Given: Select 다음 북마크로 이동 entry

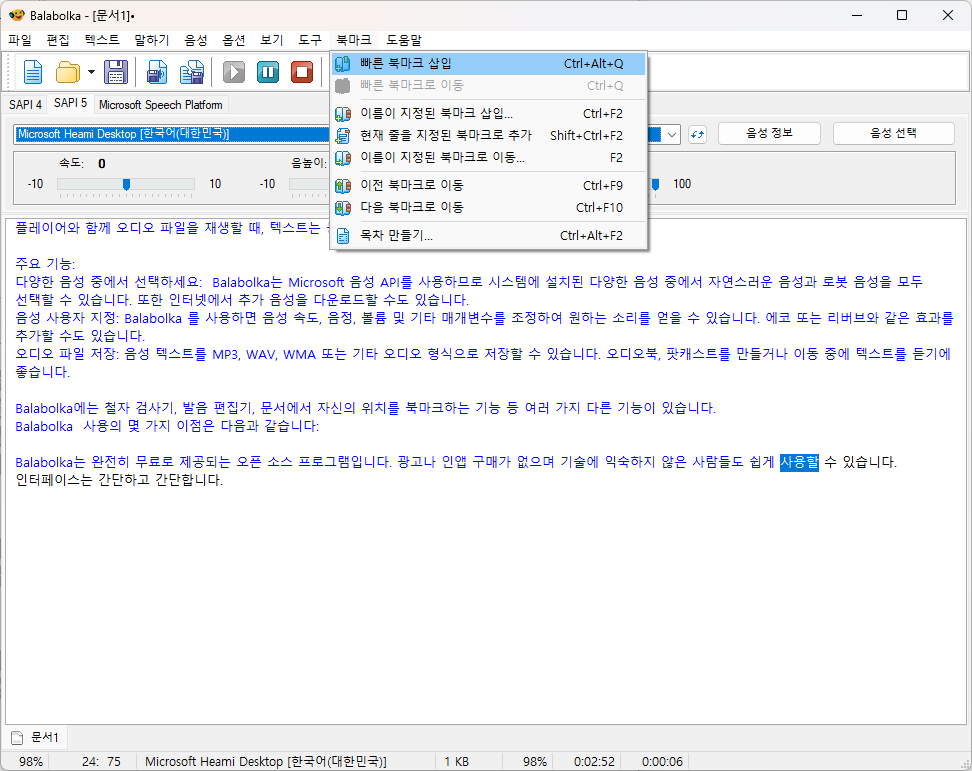Looking at the screenshot, I should click(x=488, y=208).
